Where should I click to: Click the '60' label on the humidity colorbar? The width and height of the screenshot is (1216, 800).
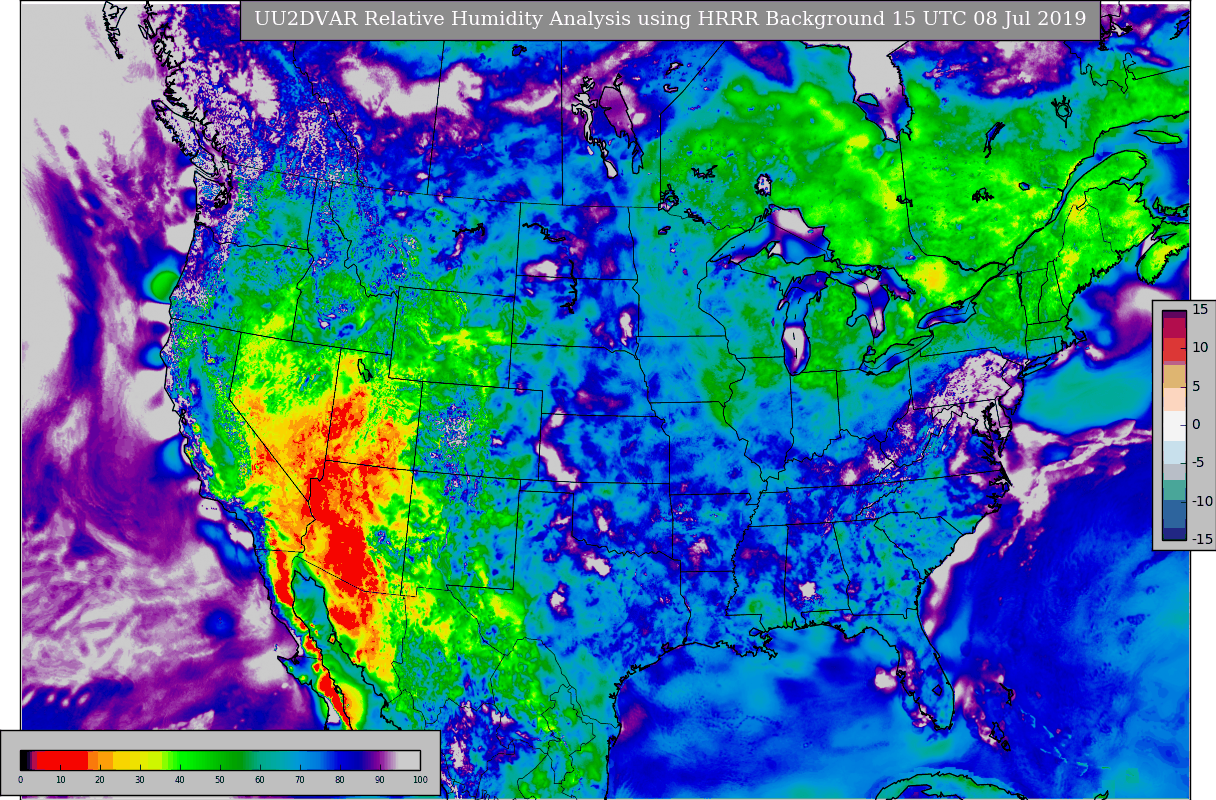click(260, 780)
